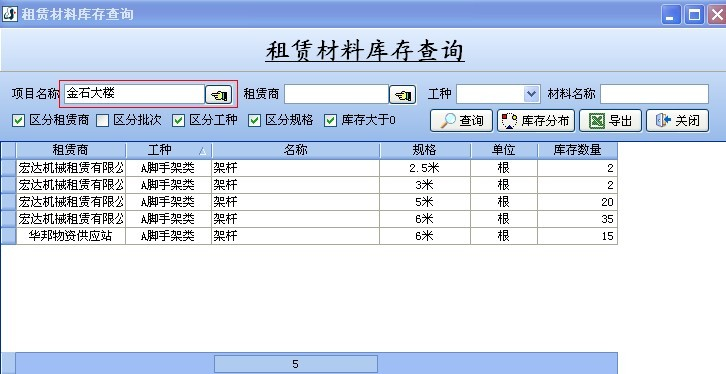Image resolution: width=726 pixels, height=374 pixels.
Task: Sort by the 规格 column header
Action: pos(425,150)
